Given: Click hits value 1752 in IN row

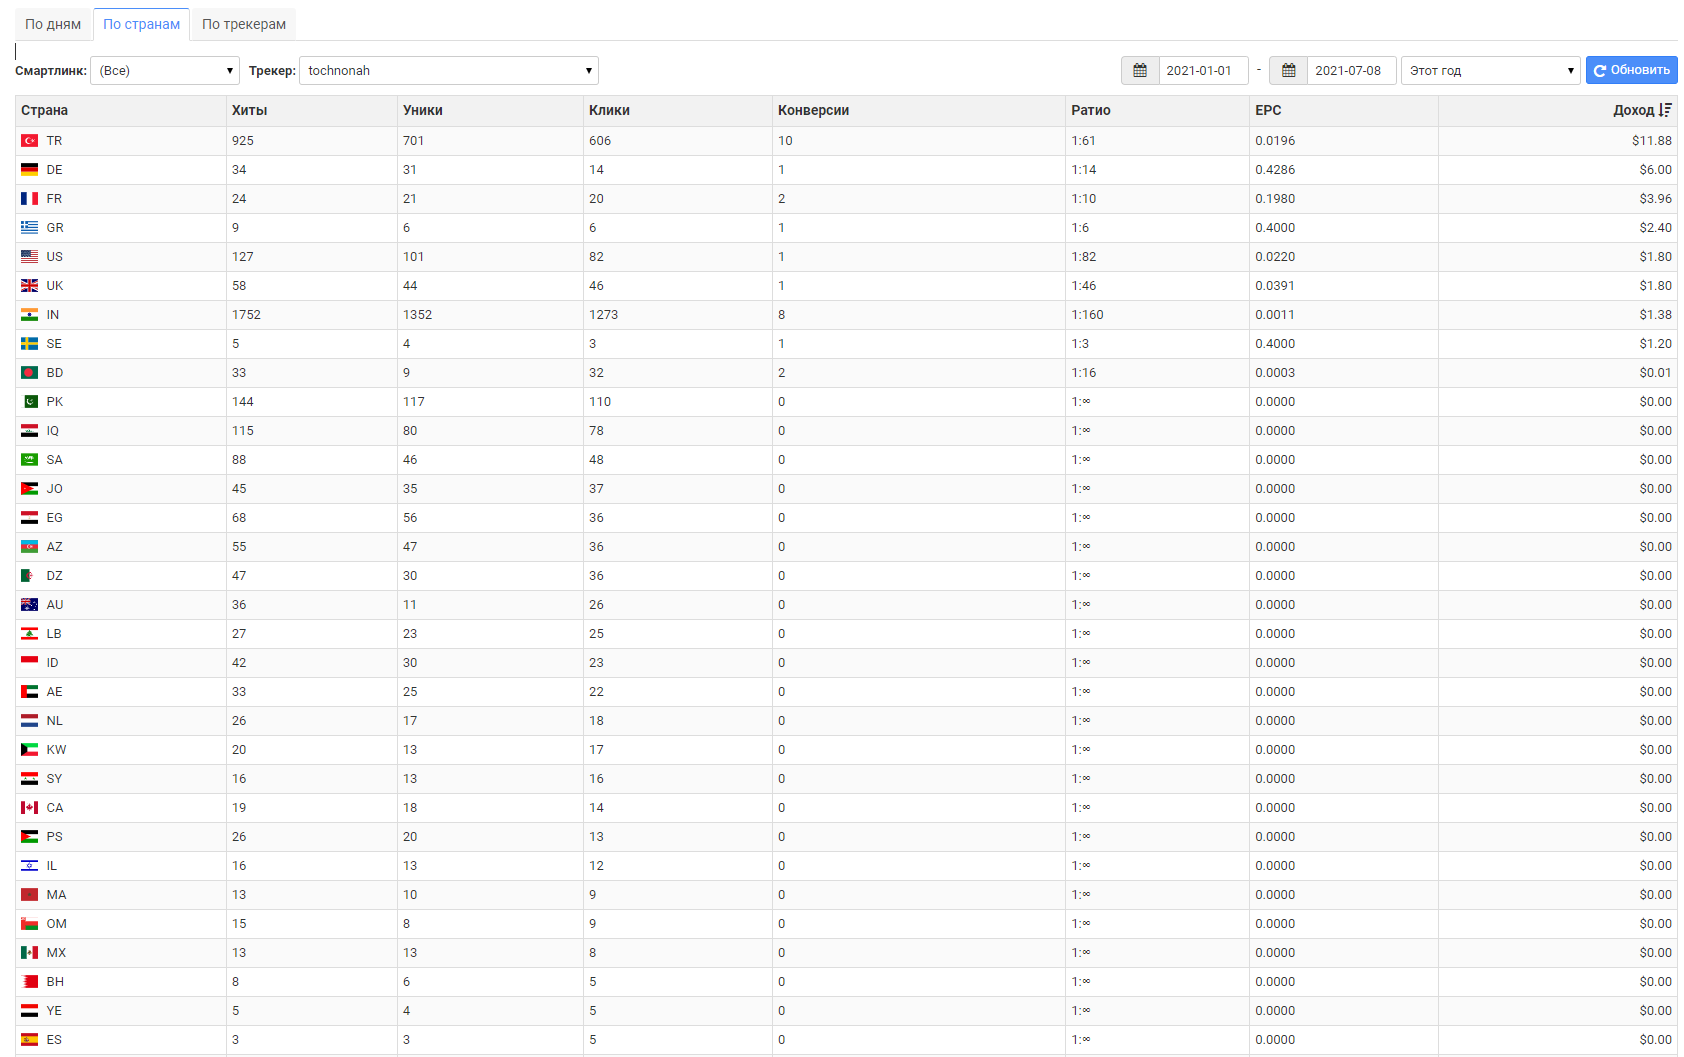Looking at the screenshot, I should tap(246, 315).
